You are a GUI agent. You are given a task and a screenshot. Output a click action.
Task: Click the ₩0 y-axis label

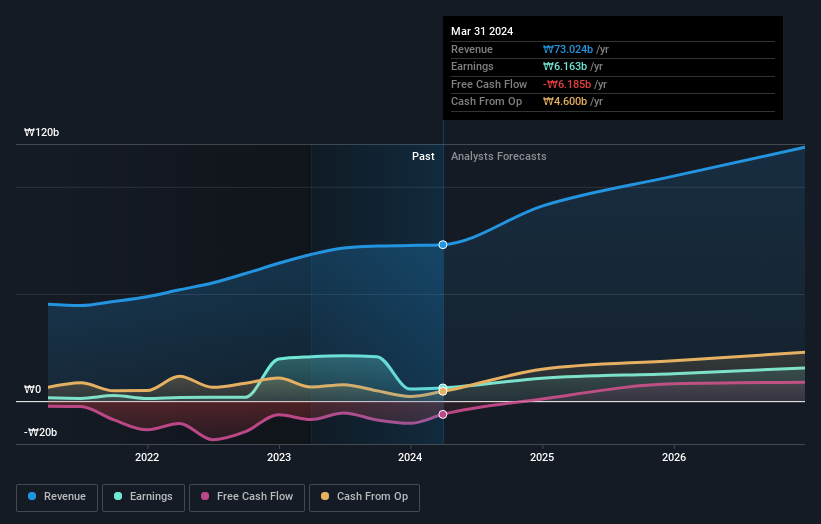32,389
